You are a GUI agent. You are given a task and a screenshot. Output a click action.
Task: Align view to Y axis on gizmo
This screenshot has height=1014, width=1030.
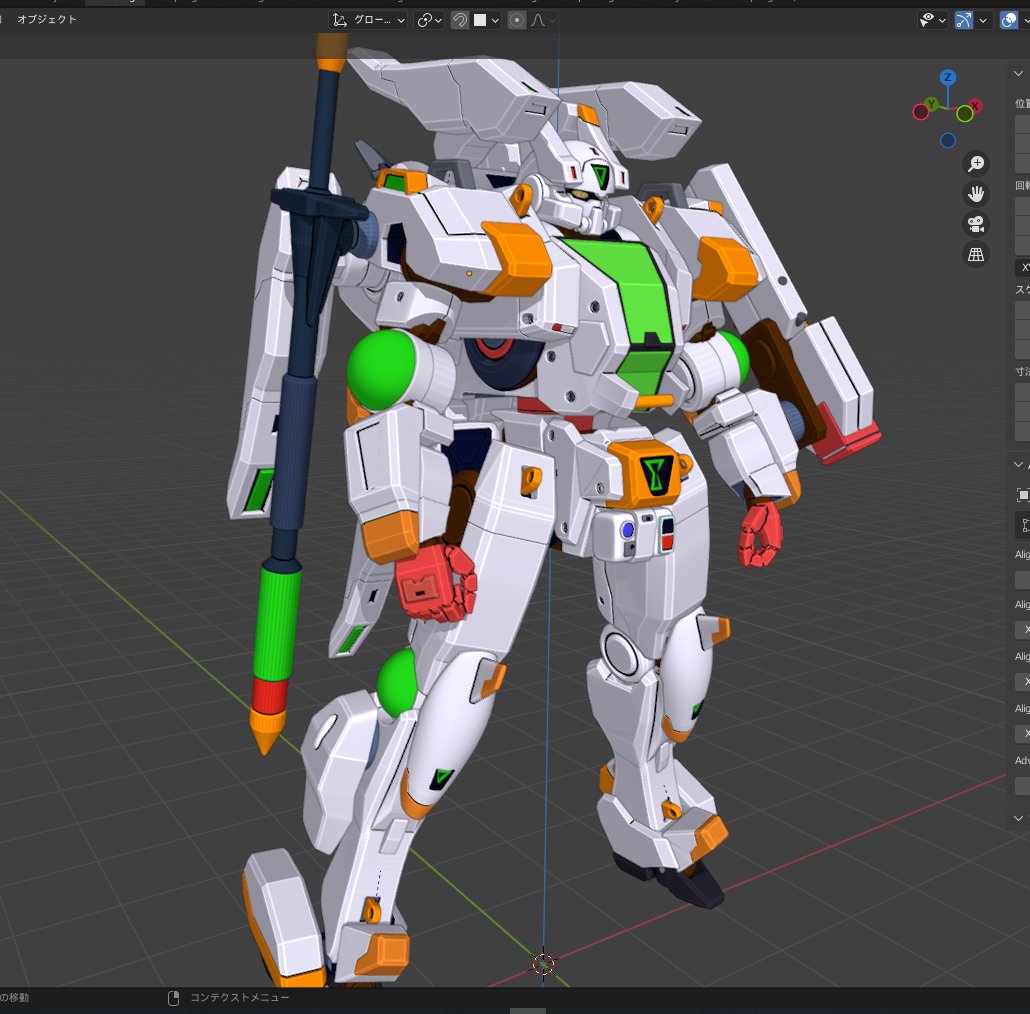[931, 104]
